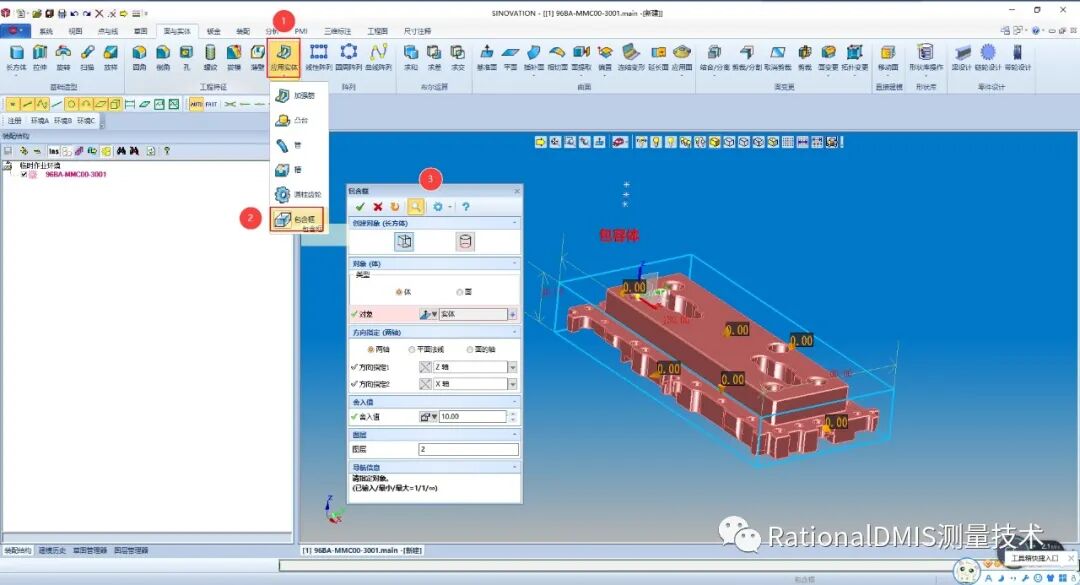
Task: Toggle the AUTO snap mode button
Action: pyautogui.click(x=196, y=104)
